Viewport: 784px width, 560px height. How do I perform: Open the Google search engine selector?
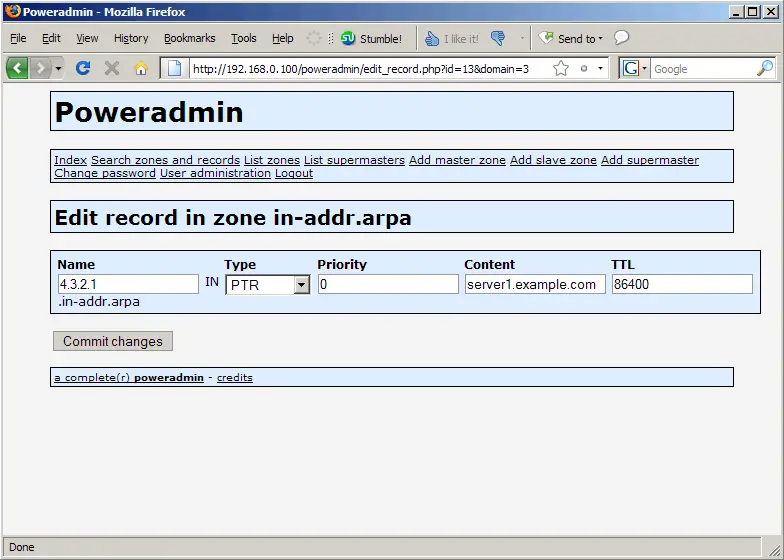(x=634, y=68)
